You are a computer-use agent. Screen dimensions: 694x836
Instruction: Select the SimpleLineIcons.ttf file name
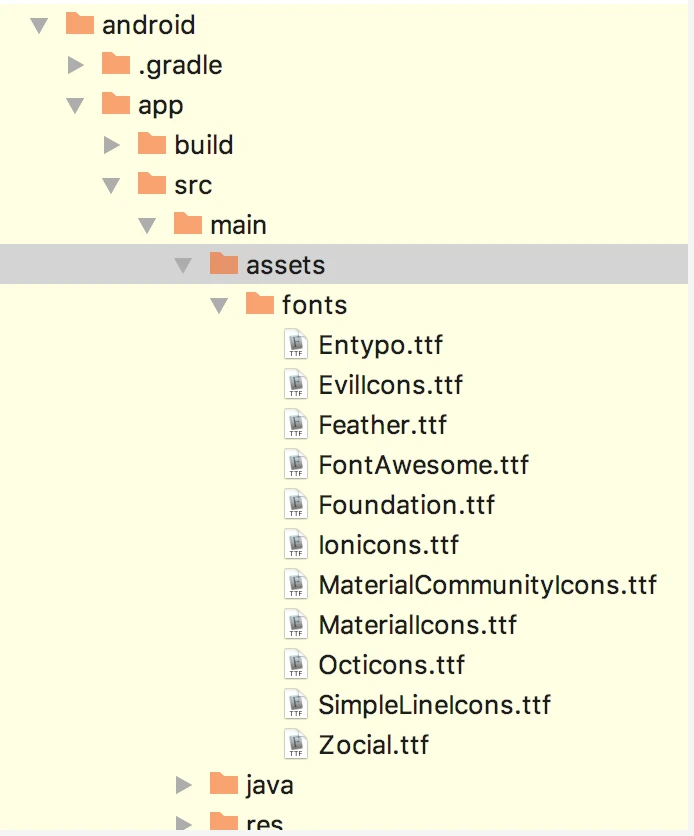pyautogui.click(x=434, y=705)
